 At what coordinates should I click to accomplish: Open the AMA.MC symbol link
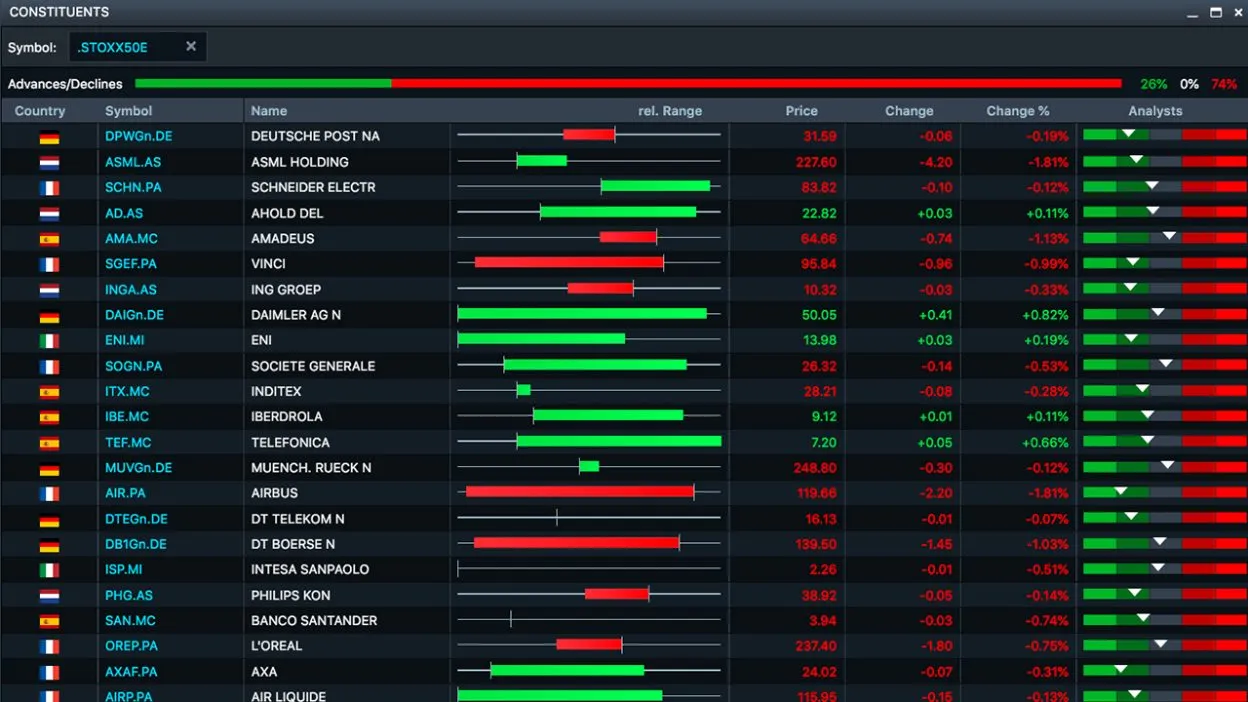pyautogui.click(x=131, y=238)
